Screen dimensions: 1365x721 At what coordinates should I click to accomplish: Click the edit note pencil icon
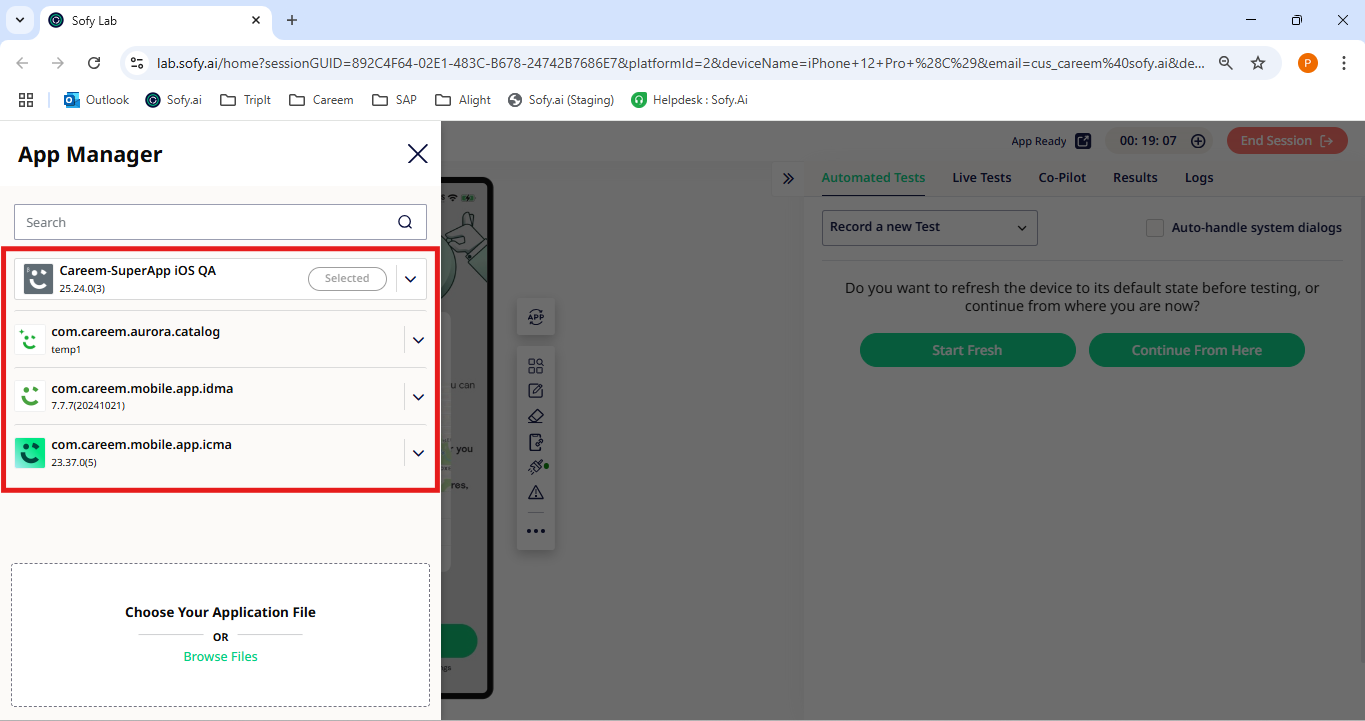point(536,391)
